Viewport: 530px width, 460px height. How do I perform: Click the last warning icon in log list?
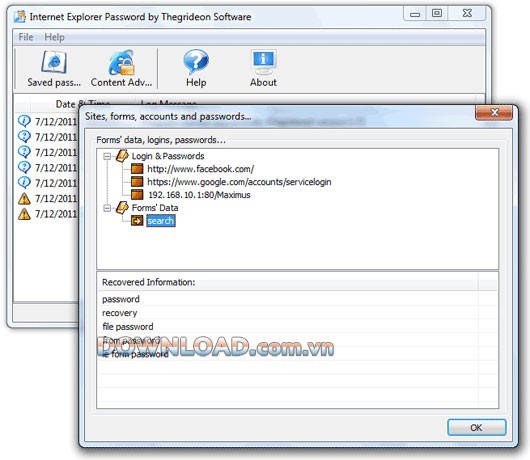[24, 214]
